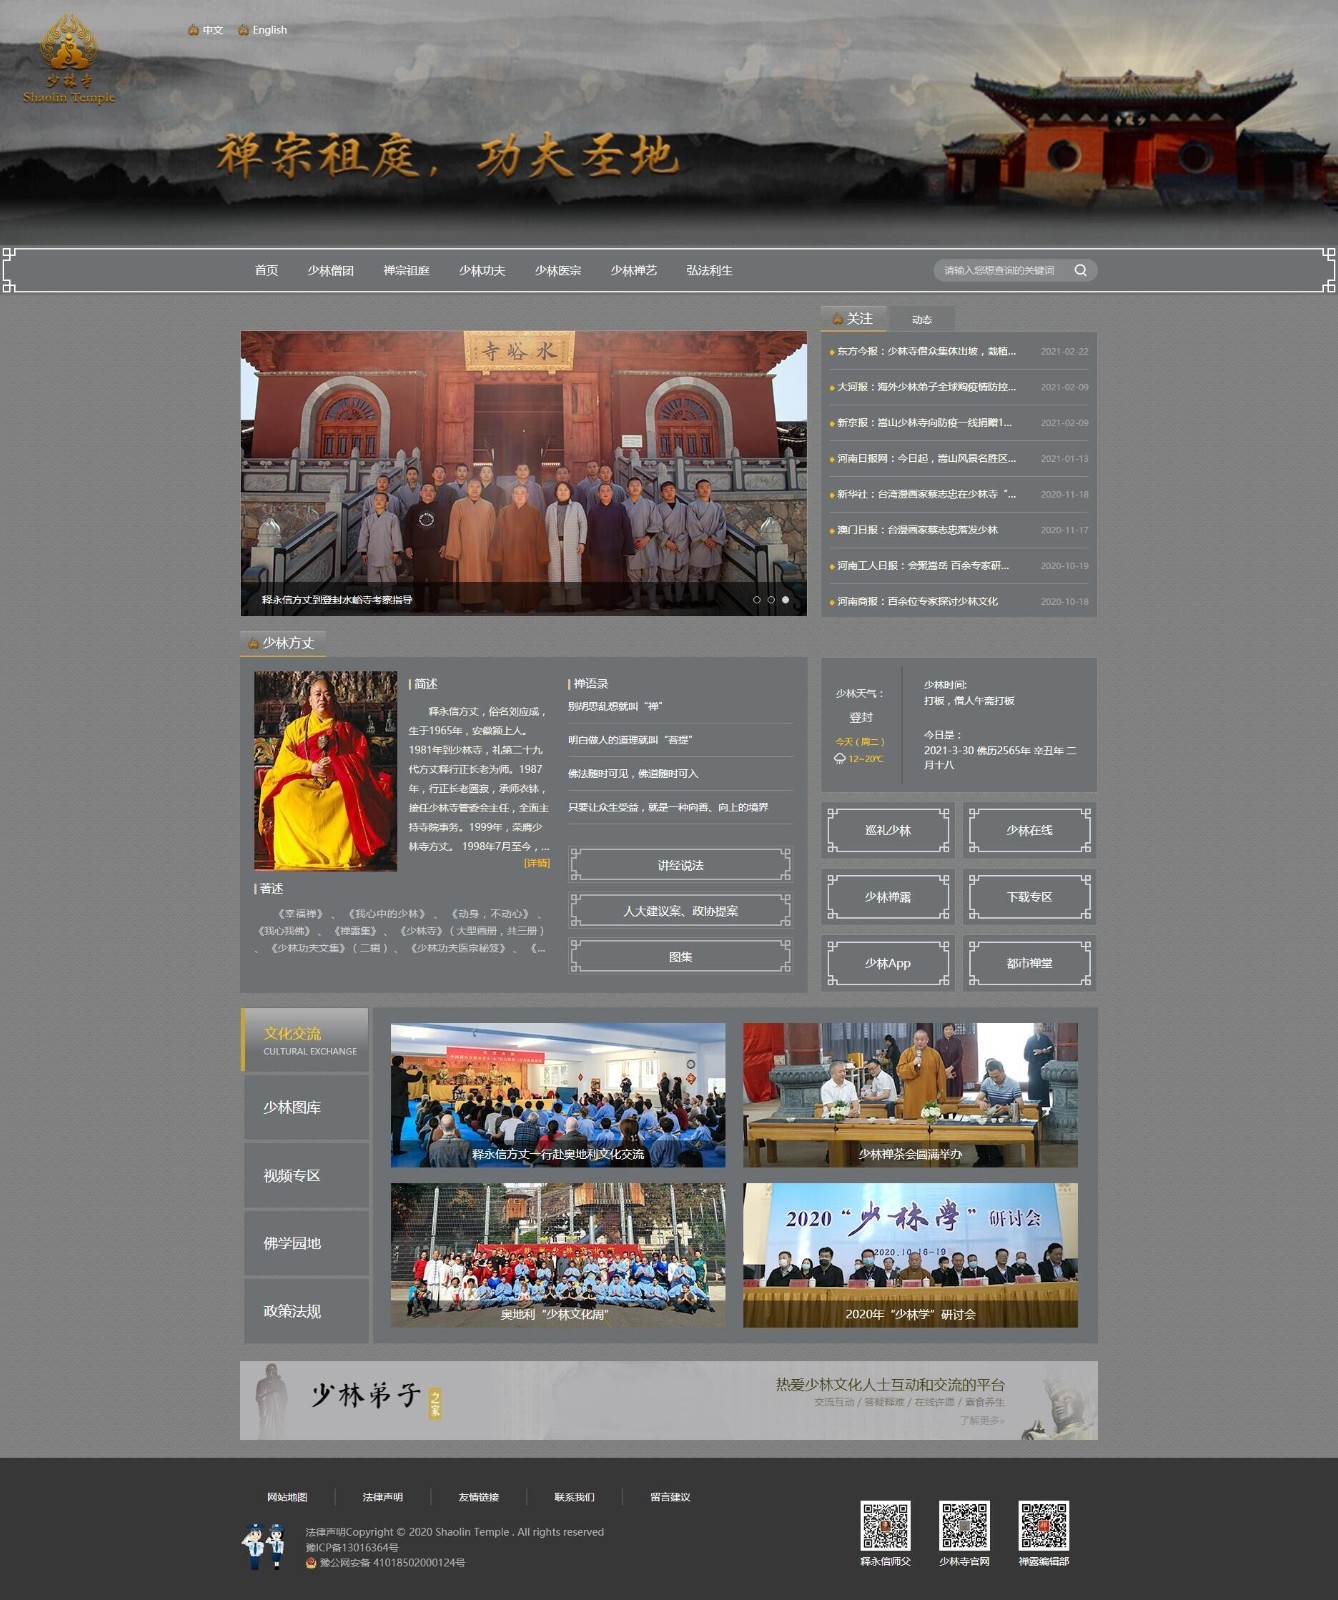Open the 都市禅堂 button
The height and width of the screenshot is (1600, 1338).
pyautogui.click(x=1029, y=963)
